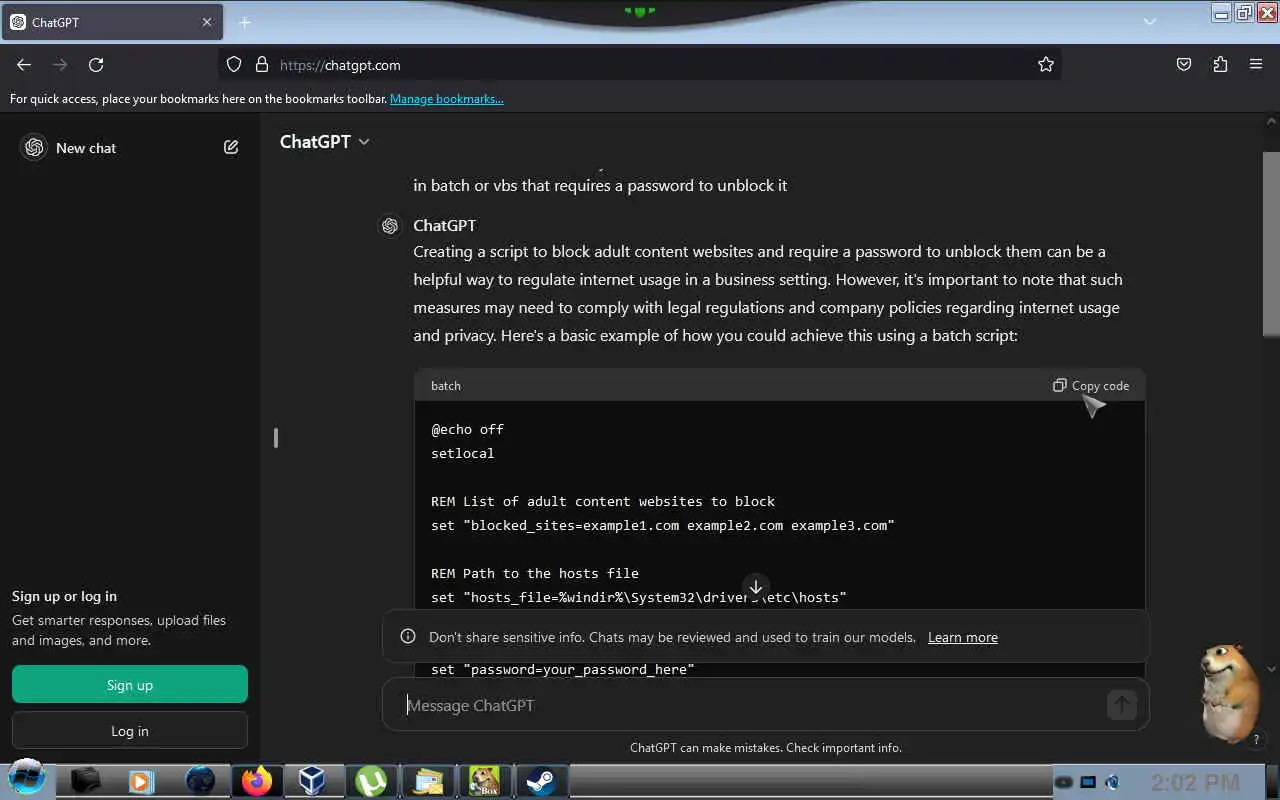Open the Extensions puzzle icon

pyautogui.click(x=1220, y=65)
